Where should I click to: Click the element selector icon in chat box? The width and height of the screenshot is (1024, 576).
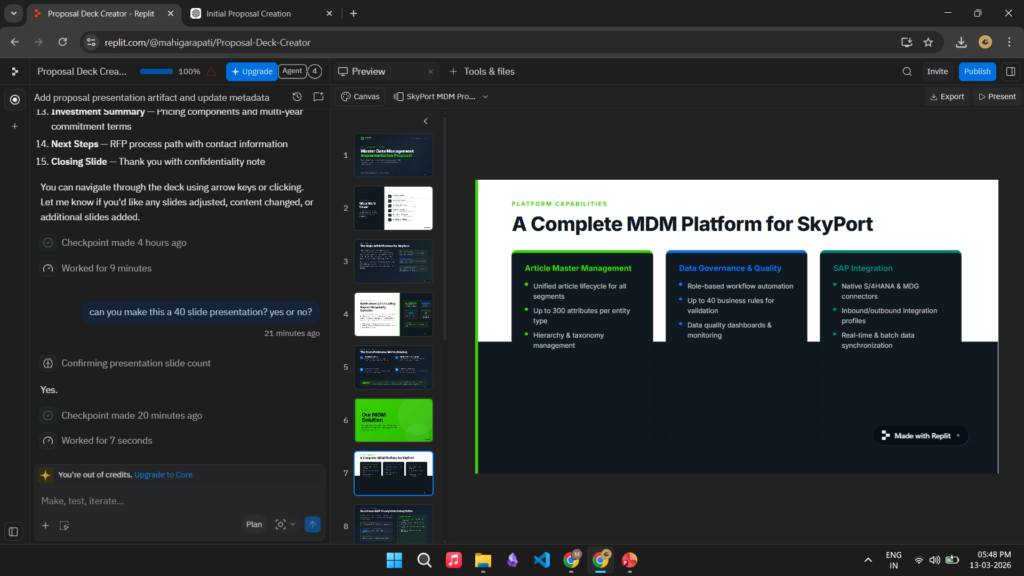64,525
